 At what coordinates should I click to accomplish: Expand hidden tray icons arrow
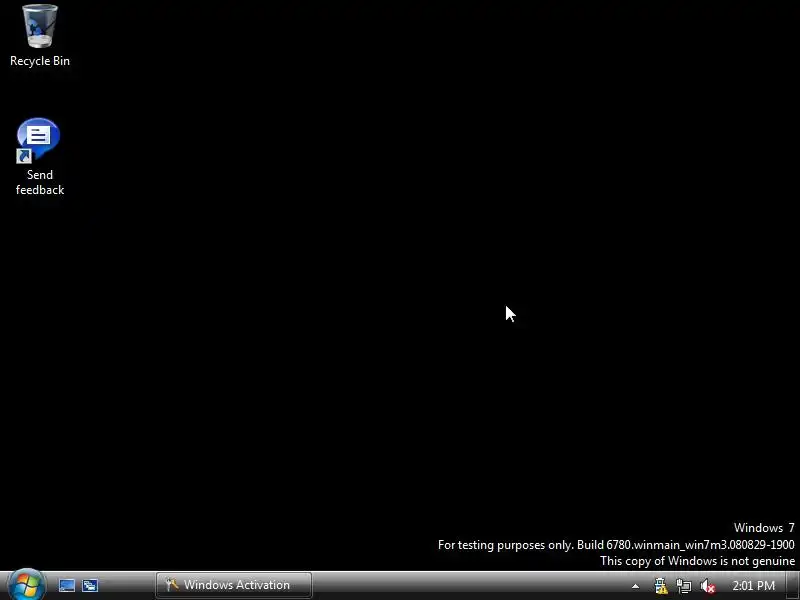635,586
